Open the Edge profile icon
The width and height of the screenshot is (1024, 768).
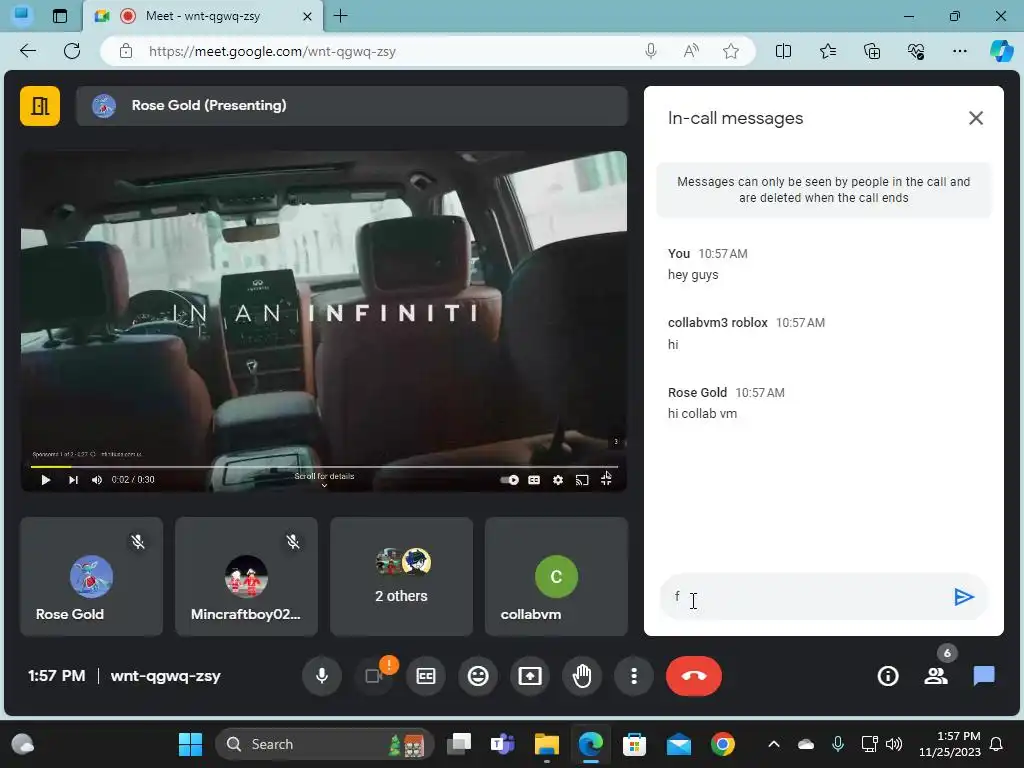coord(22,16)
